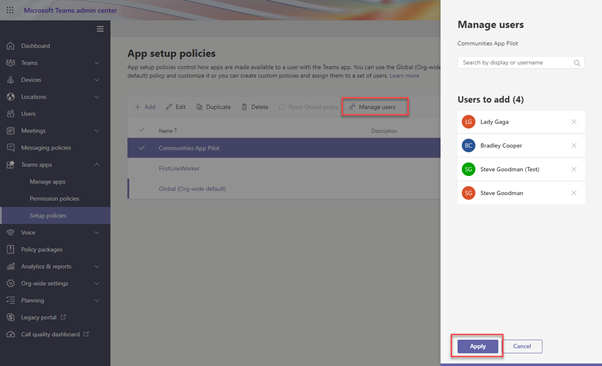Click the Description column header
This screenshot has height=366, width=602.
[x=384, y=131]
